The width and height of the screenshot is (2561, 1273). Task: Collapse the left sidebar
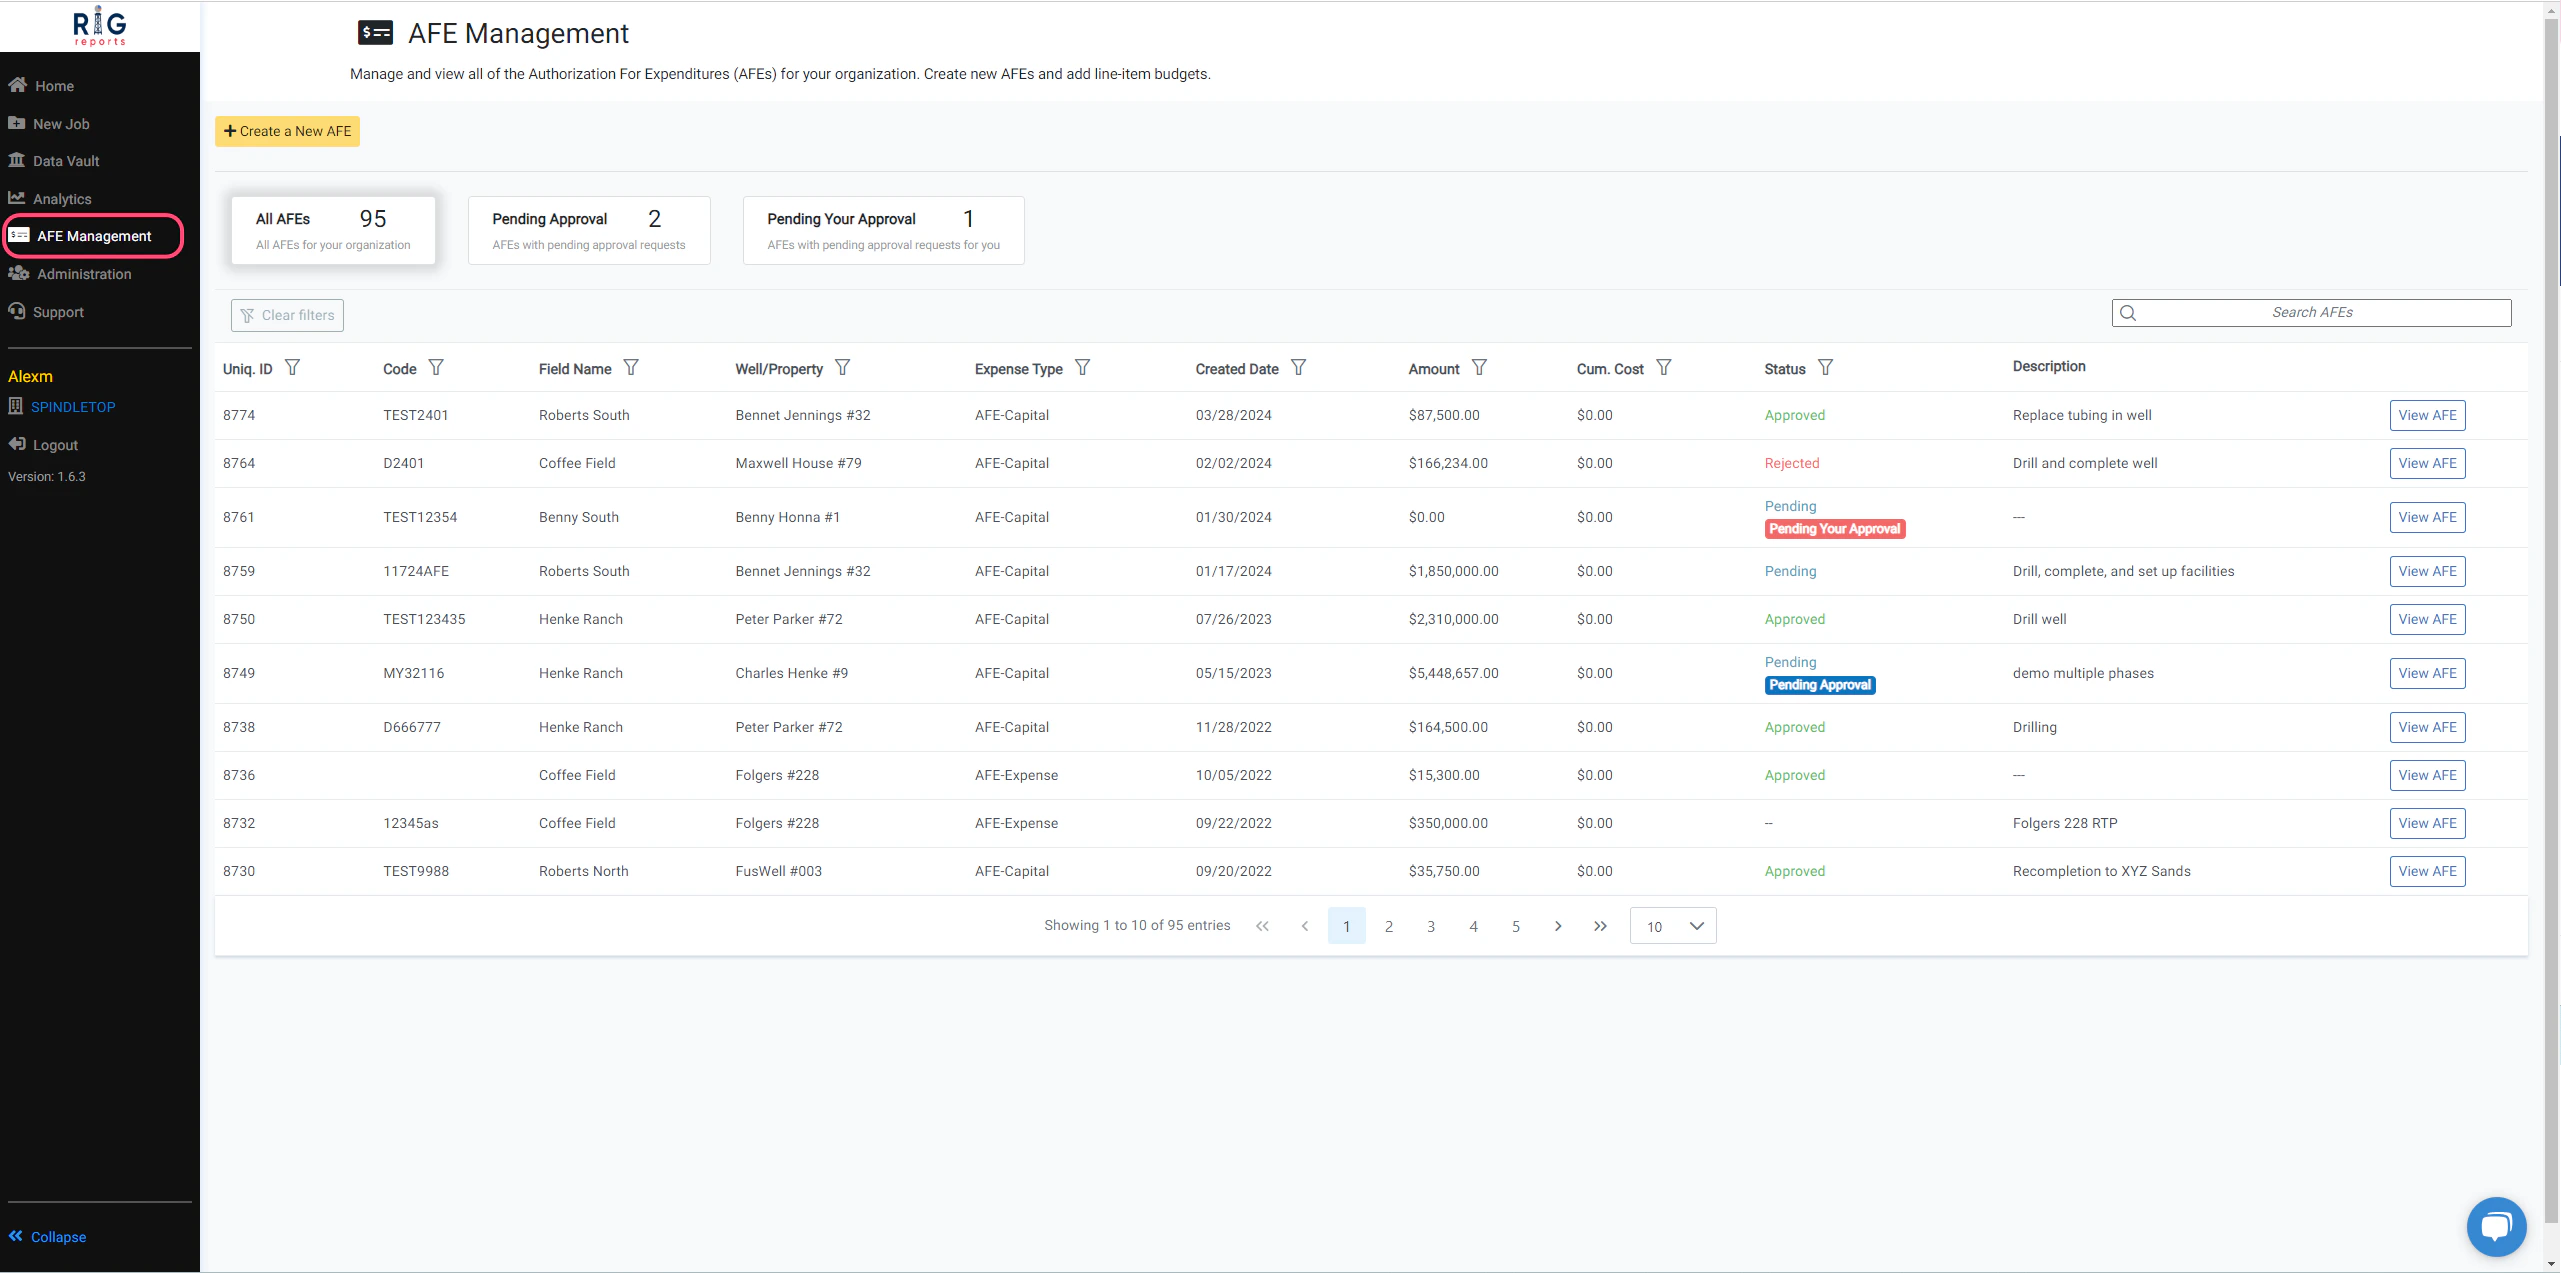tap(47, 1236)
